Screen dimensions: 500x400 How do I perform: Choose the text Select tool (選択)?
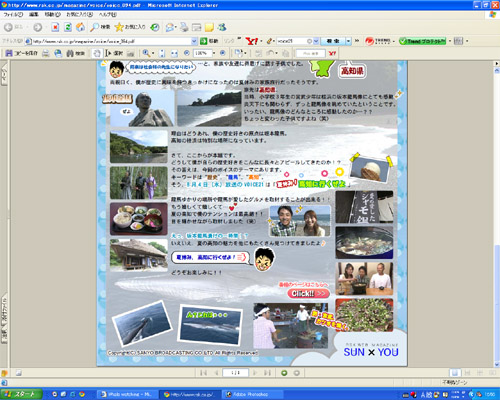tap(114, 53)
